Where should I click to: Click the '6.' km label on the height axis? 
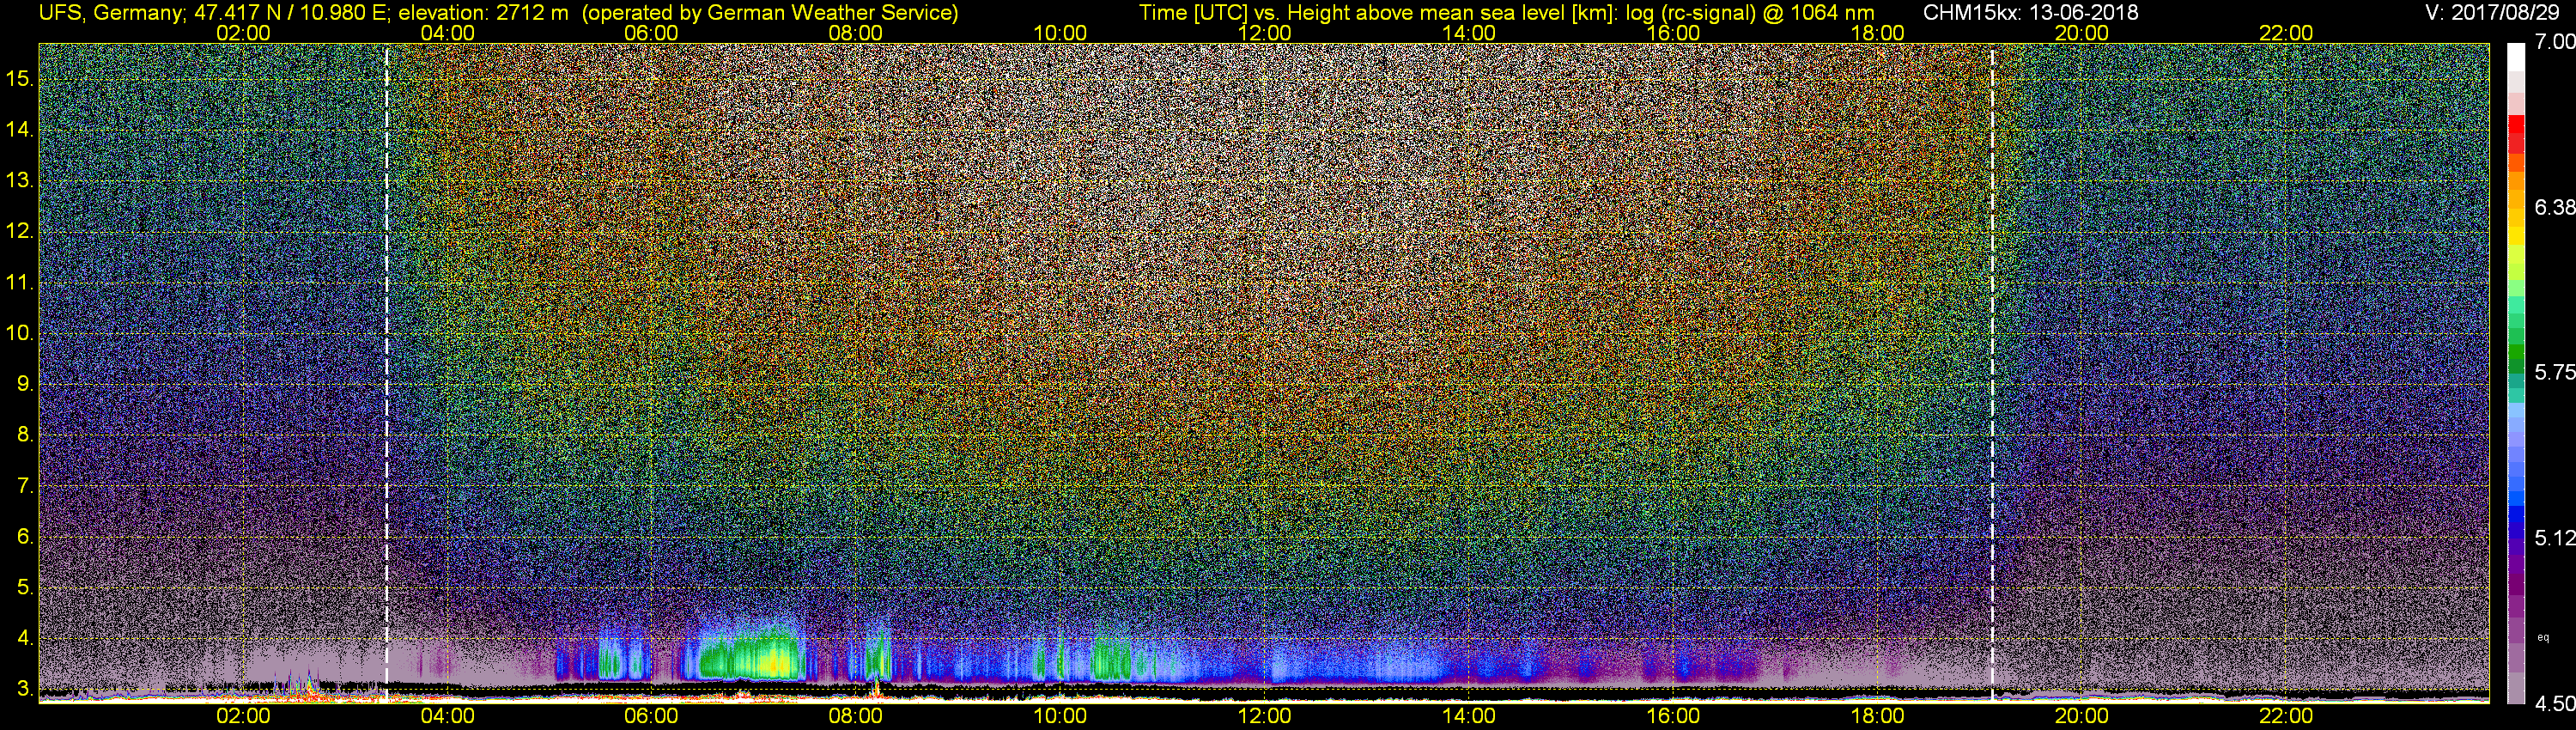click(25, 537)
